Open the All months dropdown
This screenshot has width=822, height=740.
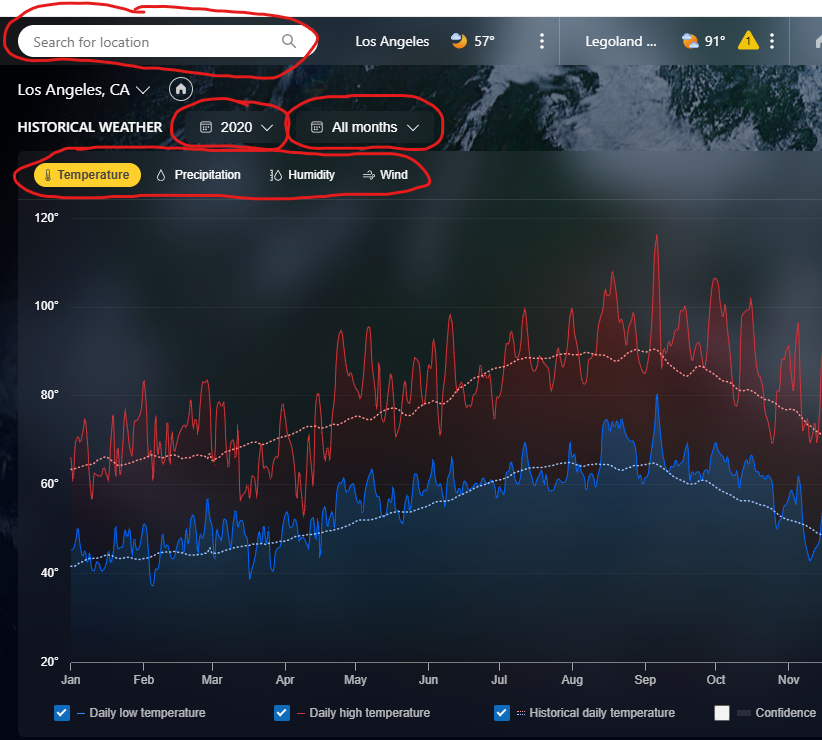pyautogui.click(x=365, y=127)
